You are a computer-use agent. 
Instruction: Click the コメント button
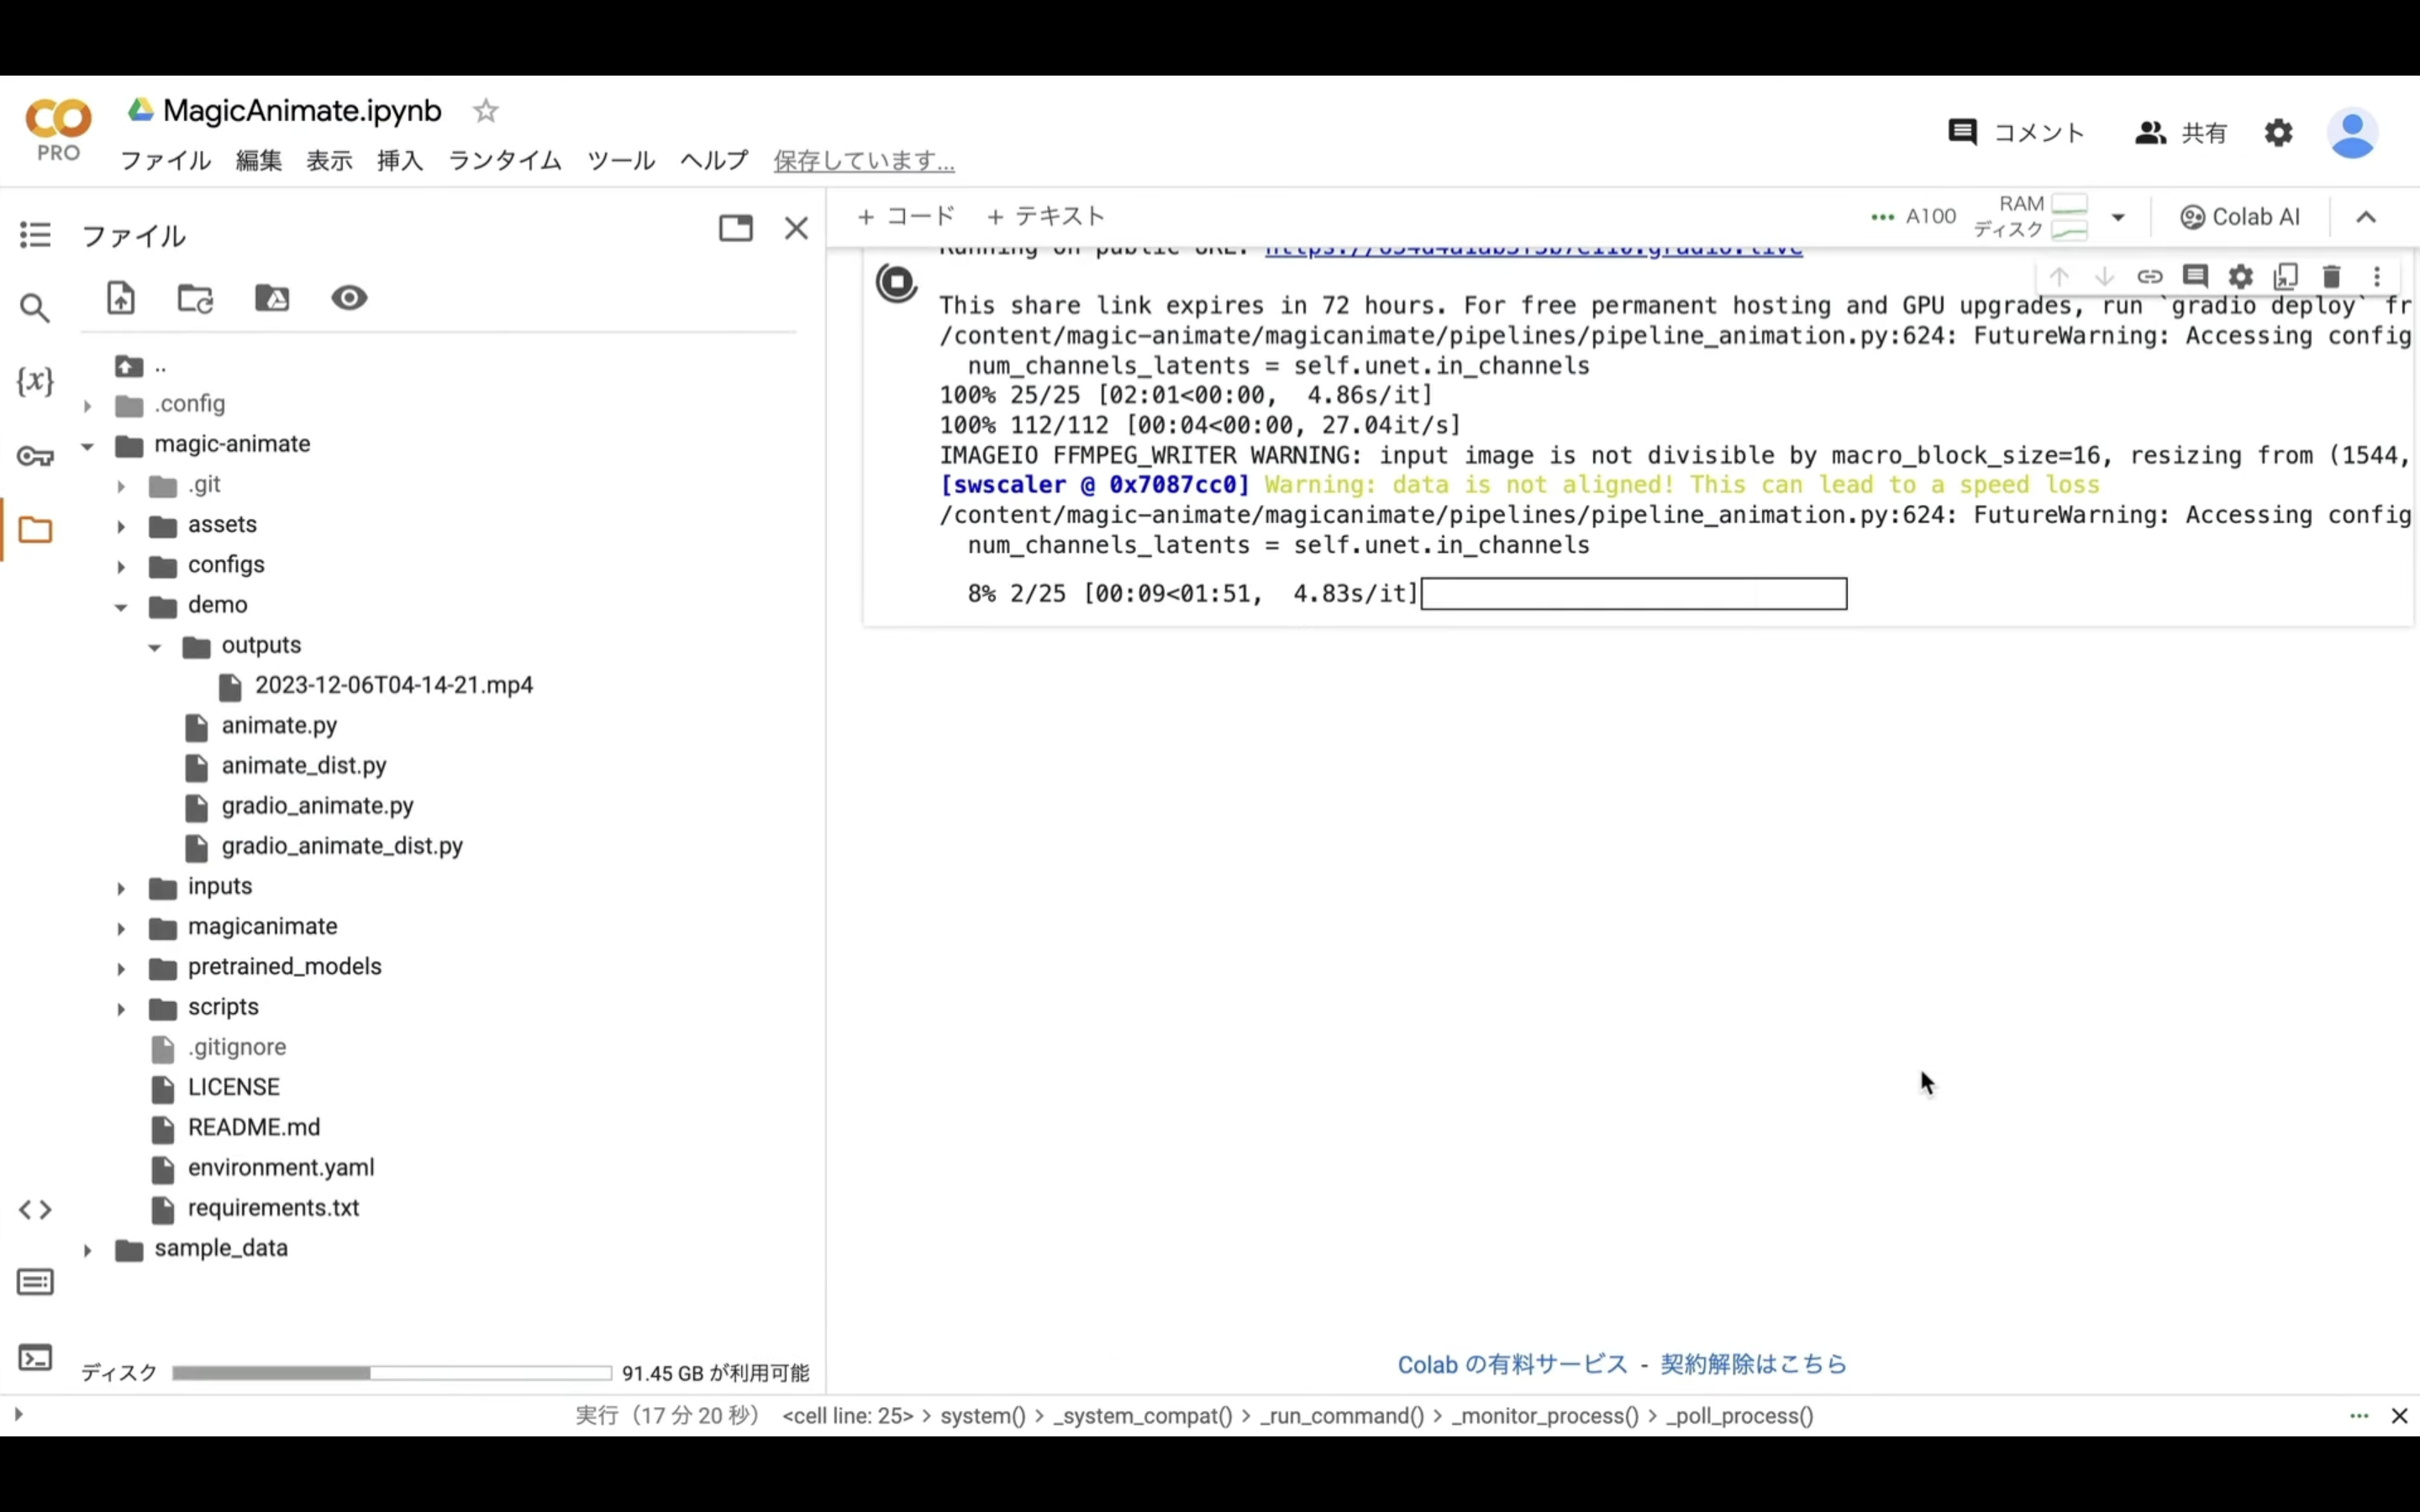[2016, 133]
